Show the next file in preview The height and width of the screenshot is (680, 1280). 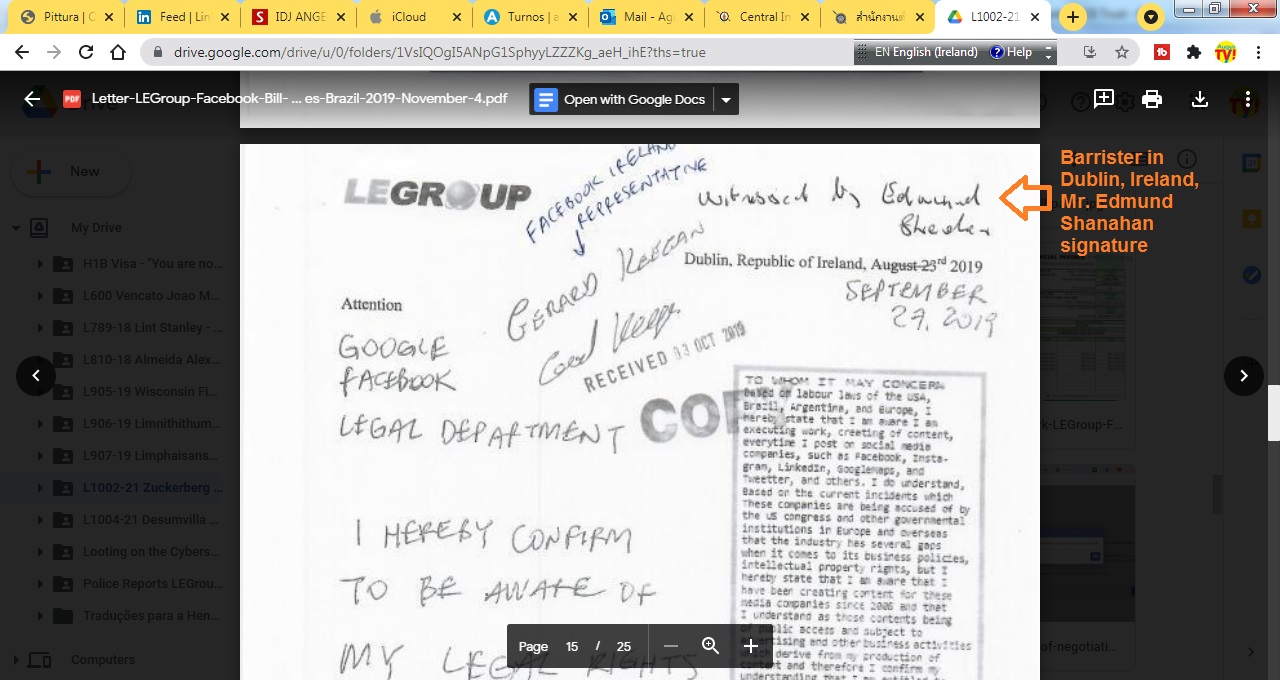1243,376
